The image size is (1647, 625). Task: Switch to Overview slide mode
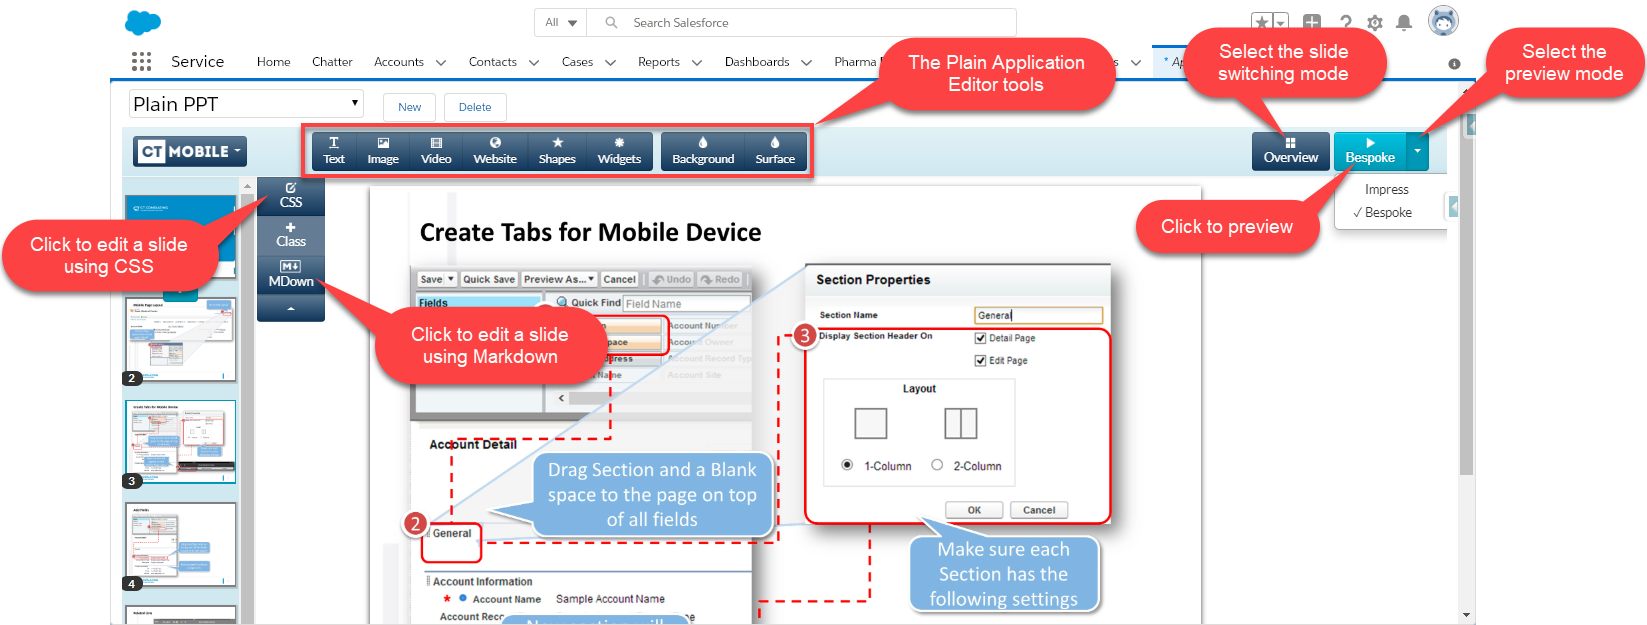pyautogui.click(x=1290, y=151)
